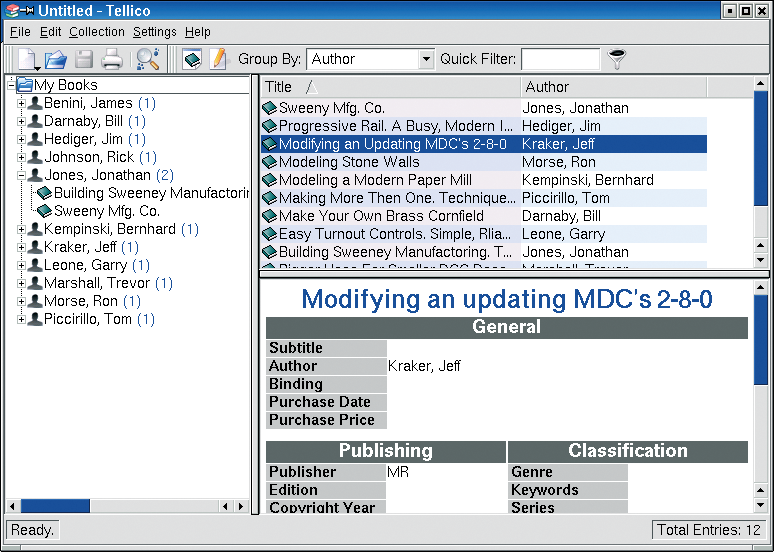Click the My Books folder icon

25,85
